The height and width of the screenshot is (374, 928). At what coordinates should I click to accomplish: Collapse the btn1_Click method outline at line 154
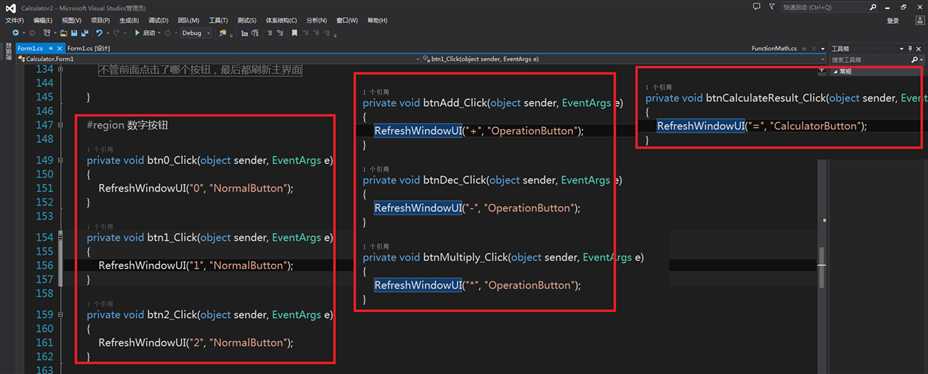coord(61,237)
